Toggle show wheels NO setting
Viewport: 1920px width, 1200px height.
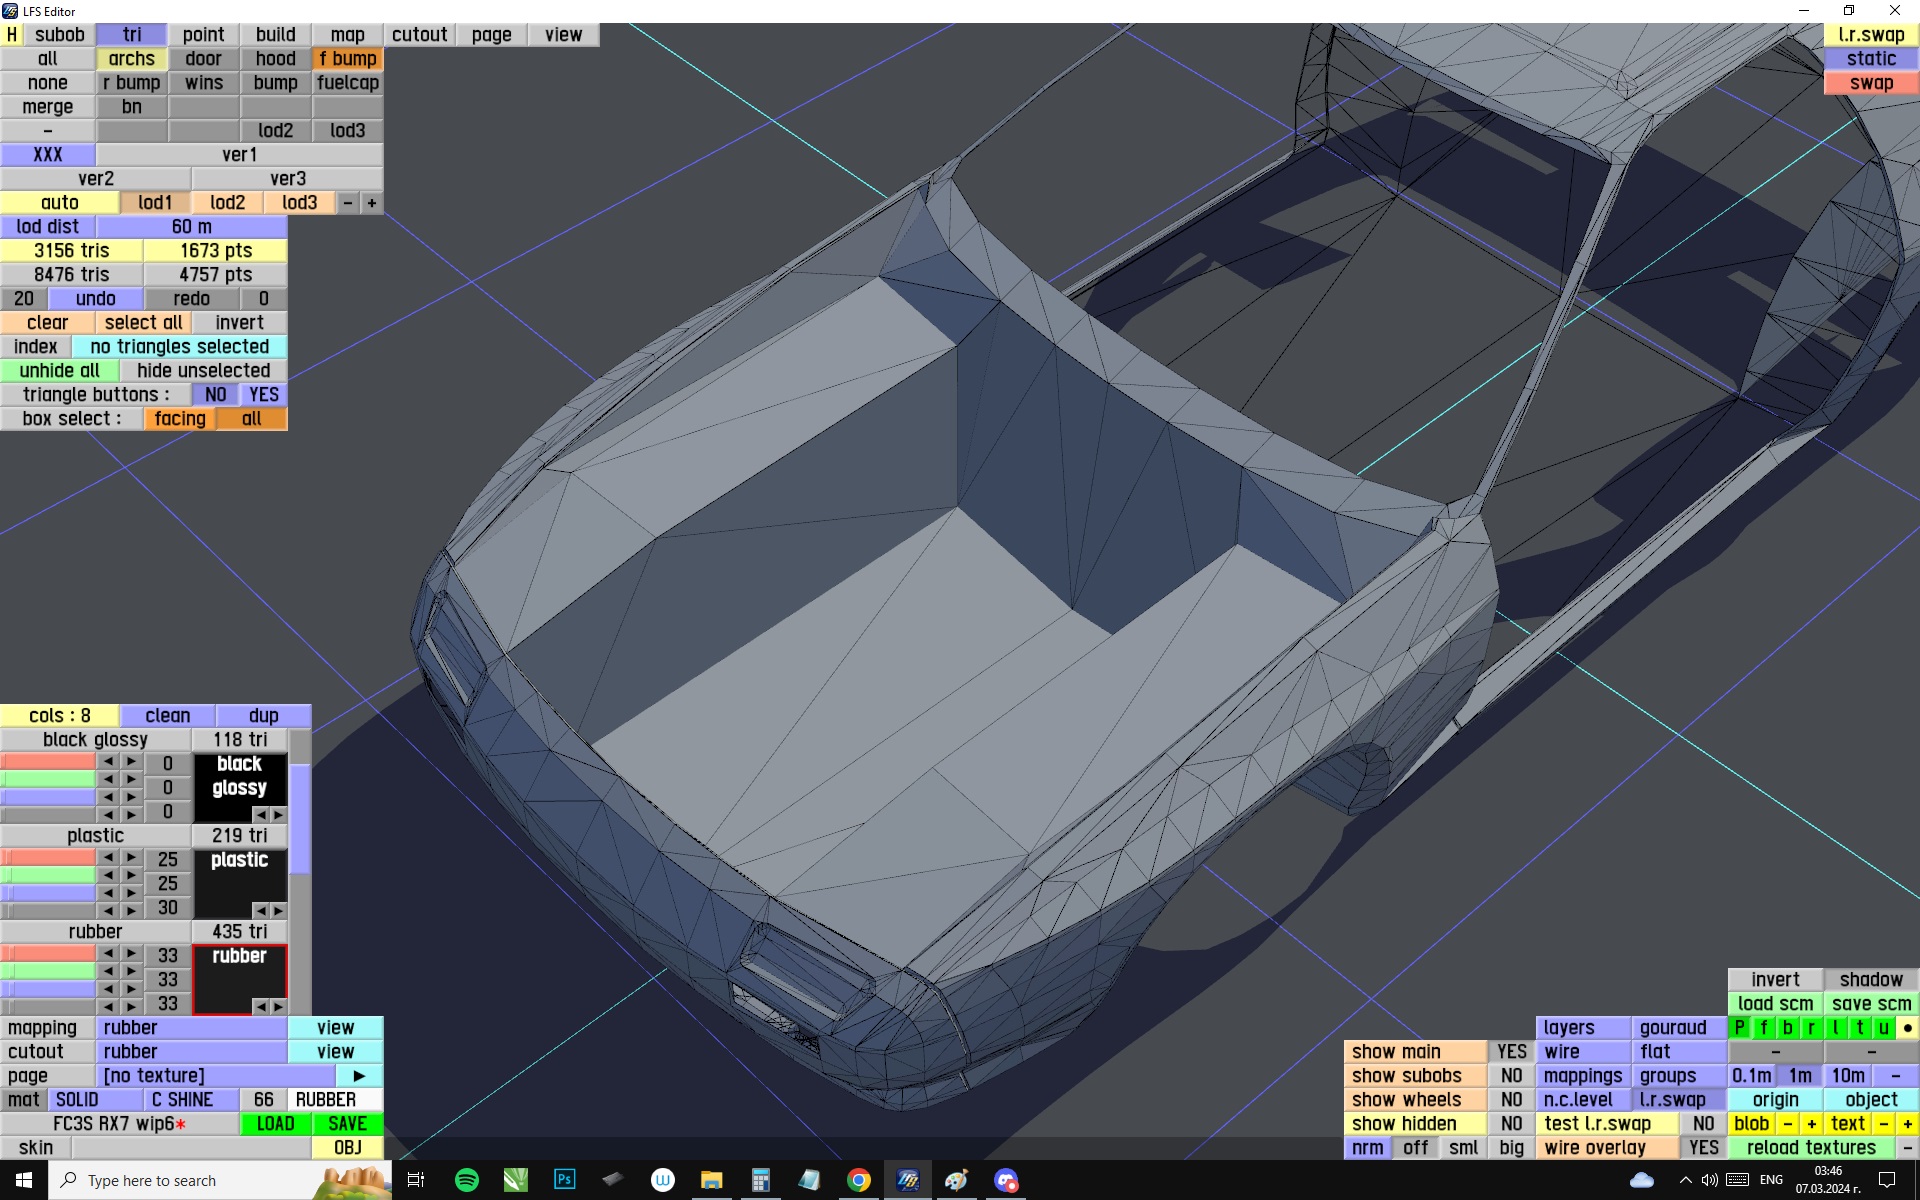[x=1511, y=1100]
